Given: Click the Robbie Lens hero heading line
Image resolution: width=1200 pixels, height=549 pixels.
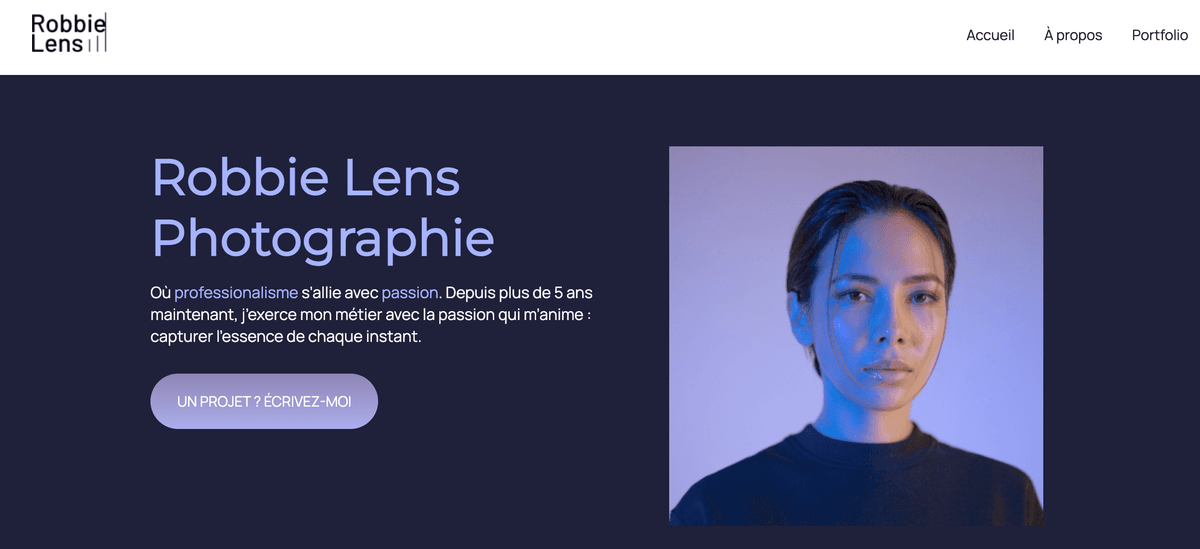Looking at the screenshot, I should pyautogui.click(x=306, y=178).
